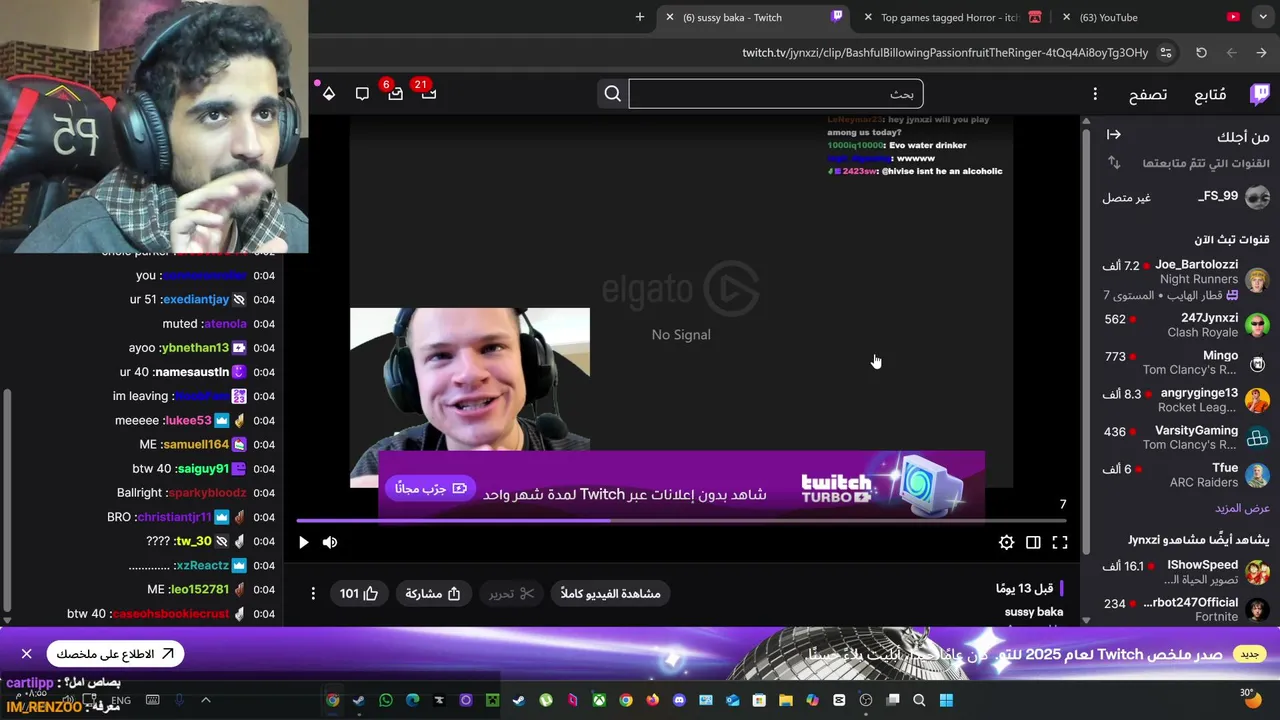Open rbot247Official Fortnite channel
Image resolution: width=1280 pixels, height=720 pixels.
click(1184, 609)
